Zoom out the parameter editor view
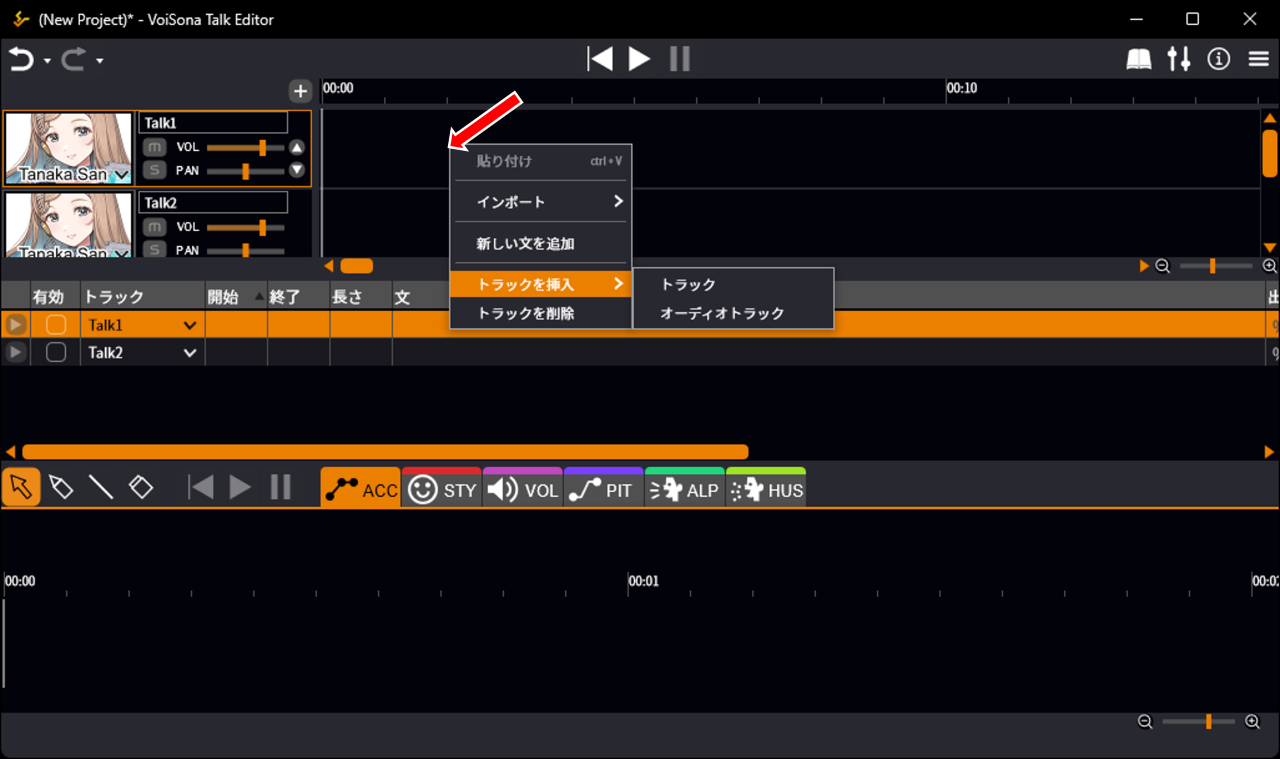 [1145, 721]
